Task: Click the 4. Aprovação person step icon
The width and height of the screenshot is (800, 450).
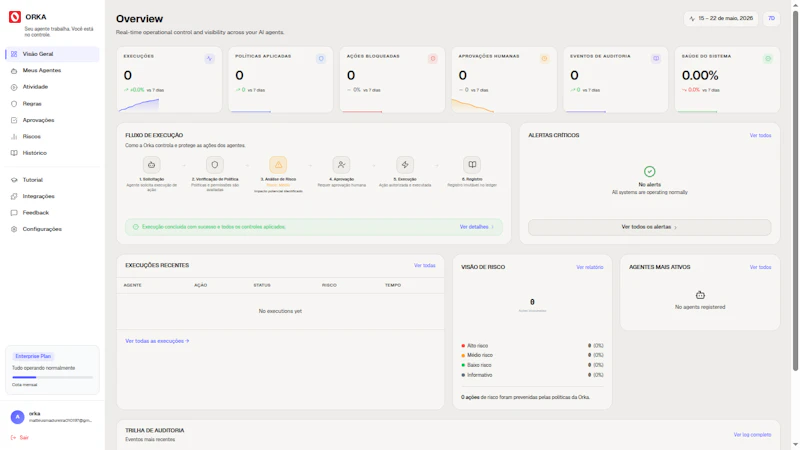Action: pyautogui.click(x=341, y=165)
